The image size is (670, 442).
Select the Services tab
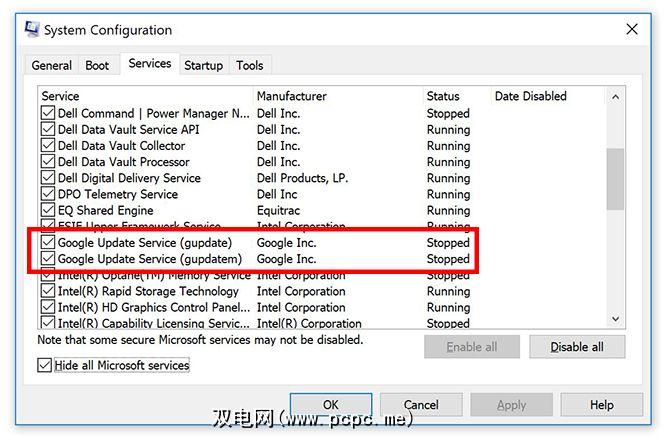coord(150,63)
